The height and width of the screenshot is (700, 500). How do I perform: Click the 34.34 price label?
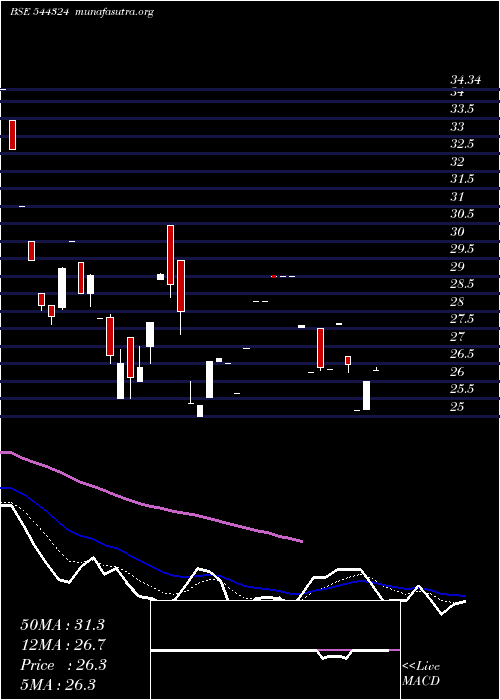[466, 80]
